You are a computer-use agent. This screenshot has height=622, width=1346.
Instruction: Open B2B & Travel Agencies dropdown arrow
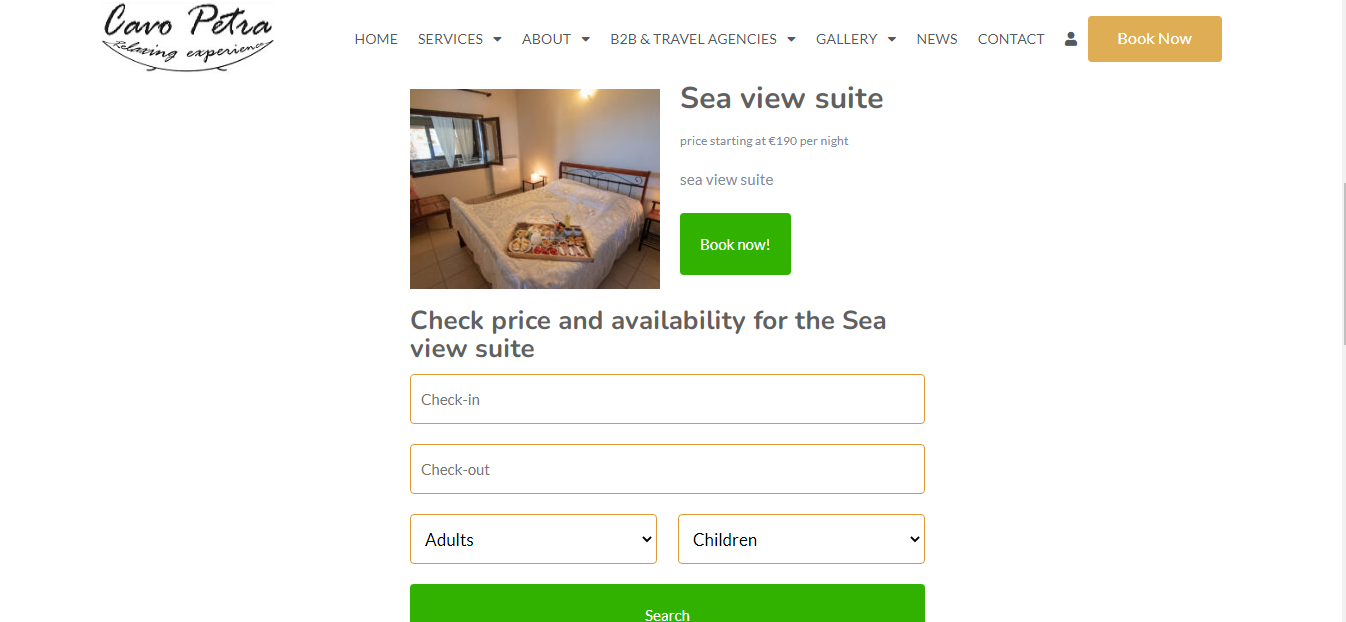791,40
